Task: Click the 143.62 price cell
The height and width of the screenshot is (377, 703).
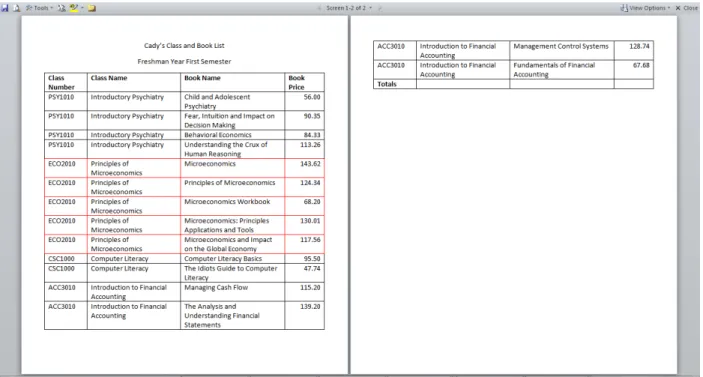Action: pyautogui.click(x=304, y=168)
